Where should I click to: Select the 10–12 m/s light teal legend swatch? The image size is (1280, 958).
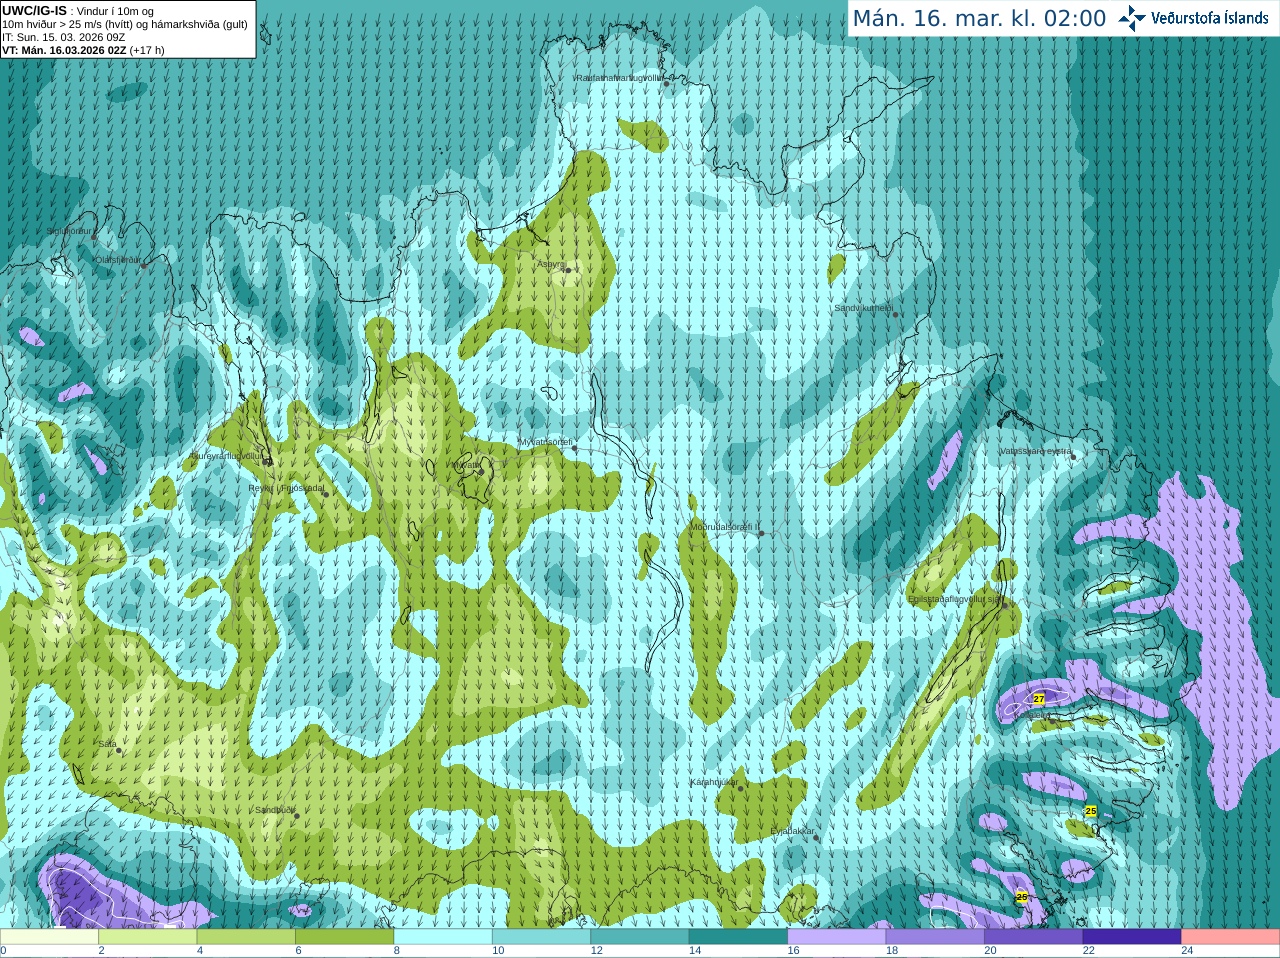(x=541, y=937)
